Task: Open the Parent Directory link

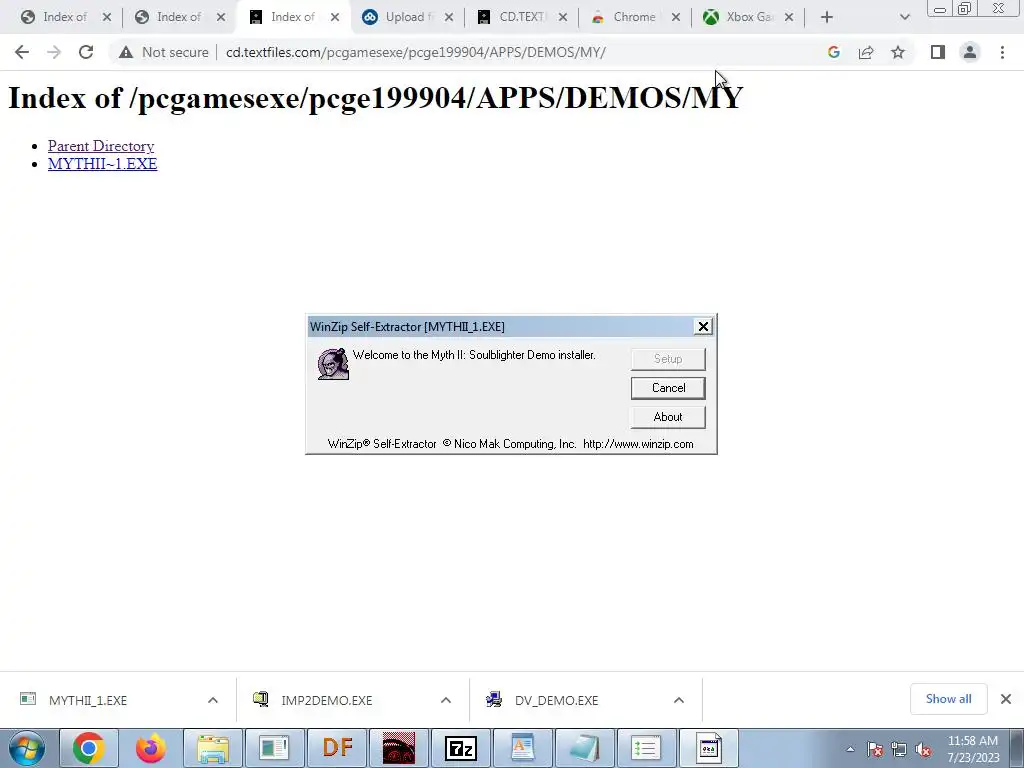Action: [101, 146]
